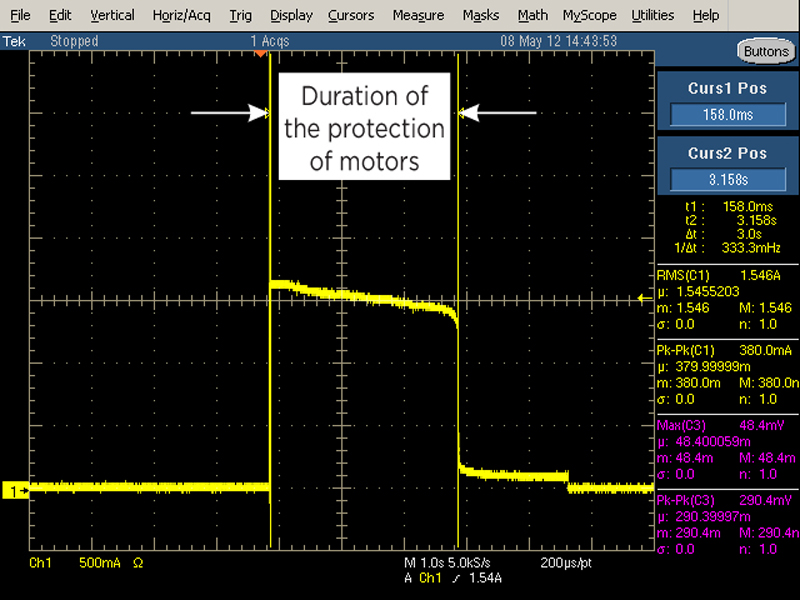The image size is (800, 600).
Task: Click the Pk-Pk(C1) mean 'µ: 379.99999m'
Action: click(x=704, y=366)
